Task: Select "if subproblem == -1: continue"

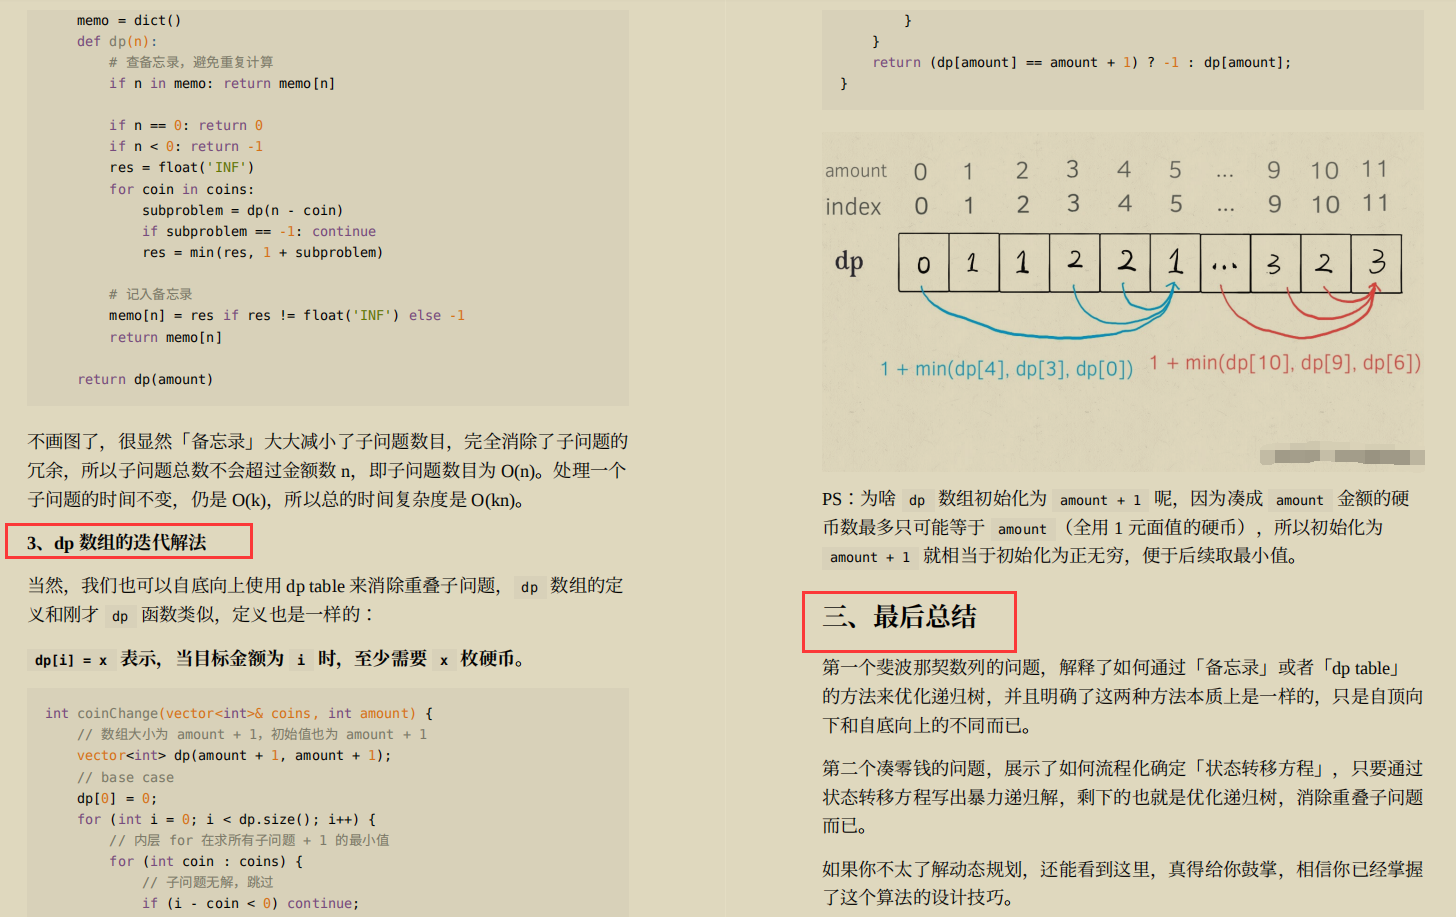Action: click(x=259, y=231)
